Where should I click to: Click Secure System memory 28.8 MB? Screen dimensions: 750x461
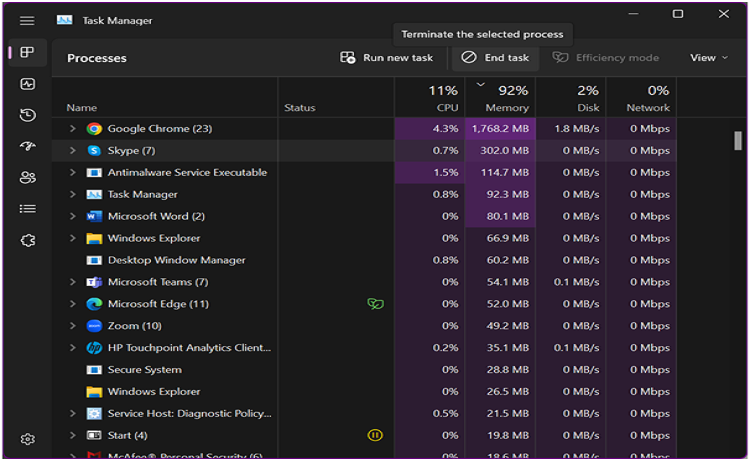508,370
